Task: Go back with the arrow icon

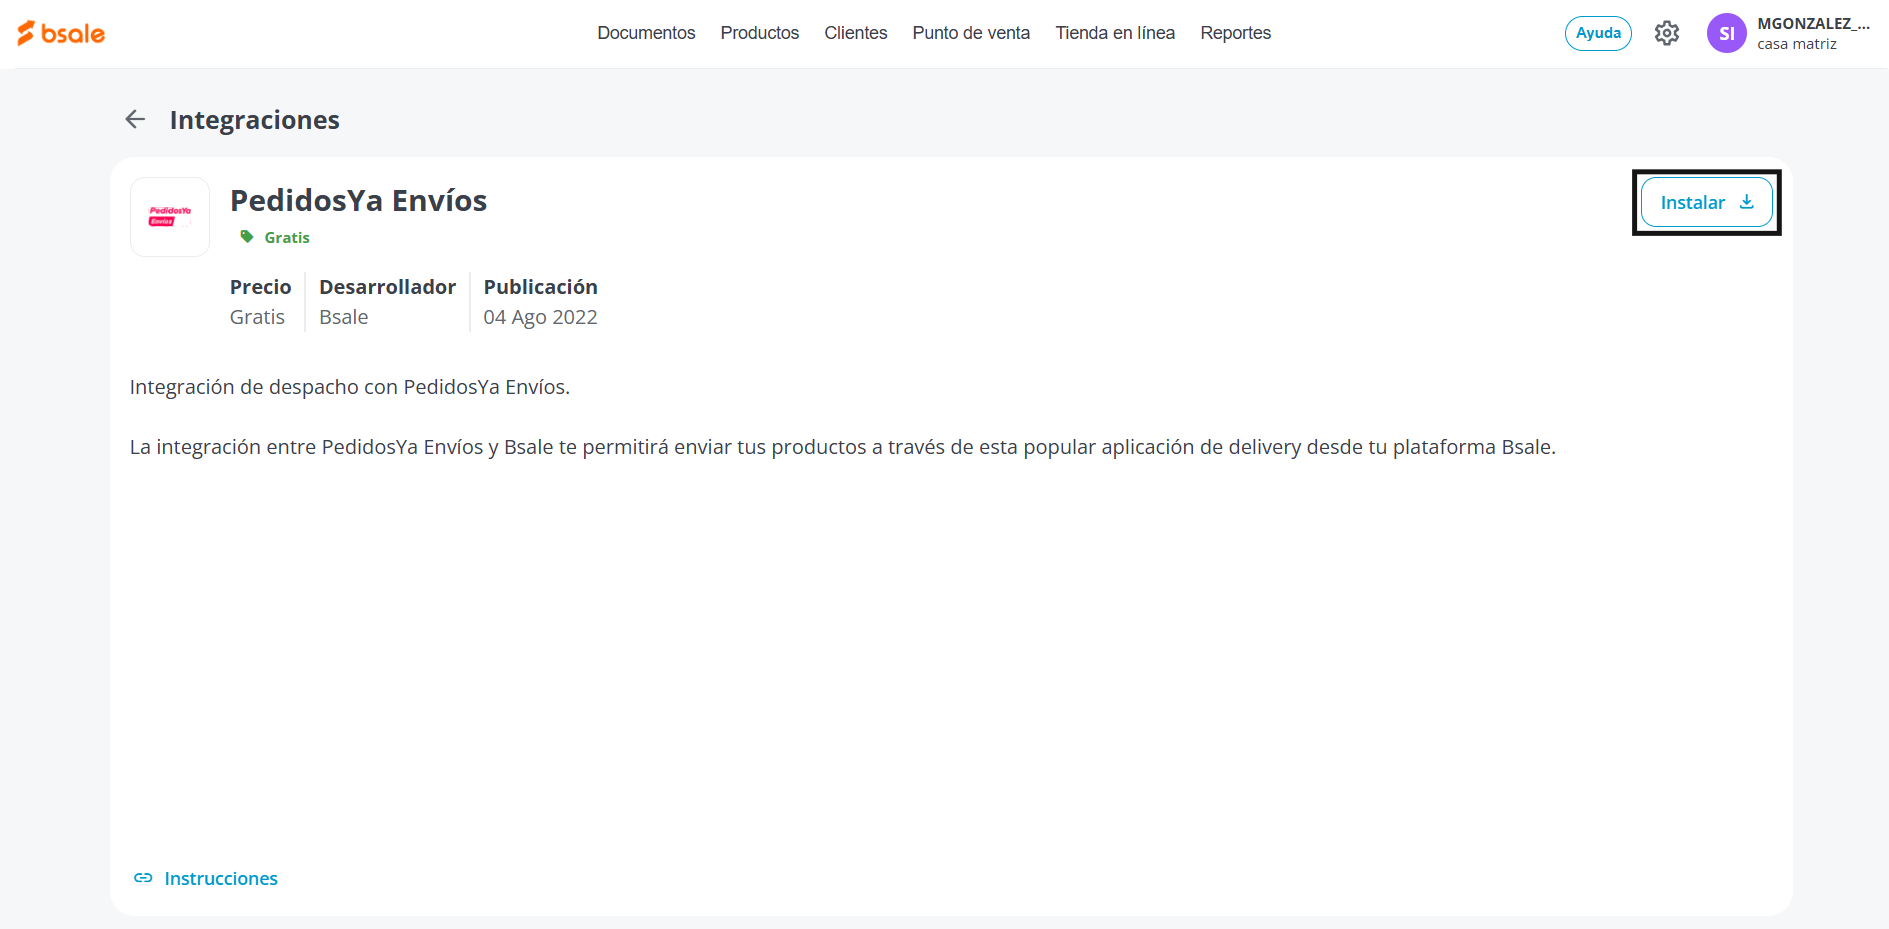Action: [x=135, y=120]
